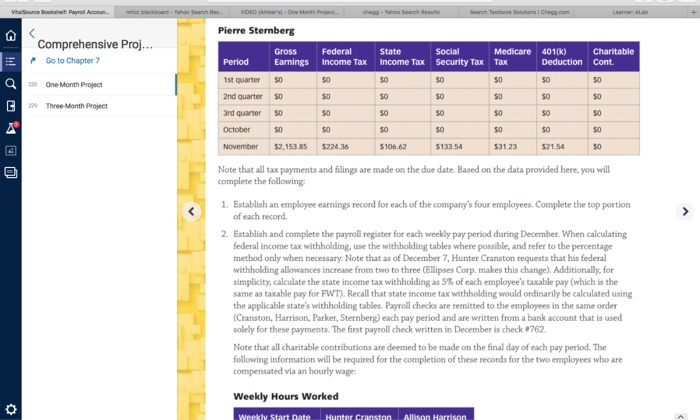Image resolution: width=700 pixels, height=420 pixels.
Task: Click the November row label
Action: click(x=241, y=146)
